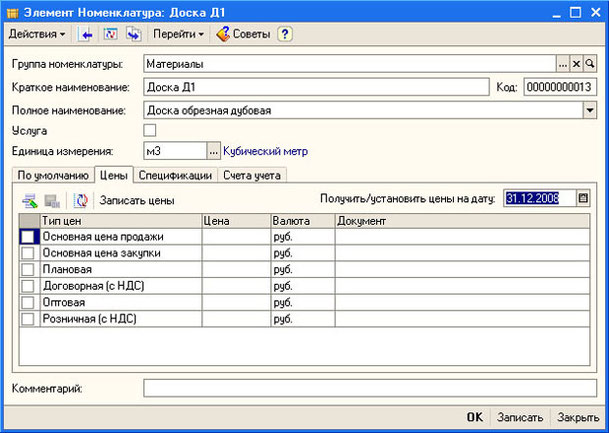Screen dimensions: 609x433
Task: Switch to the Счета учета tab
Action: pyautogui.click(x=253, y=176)
